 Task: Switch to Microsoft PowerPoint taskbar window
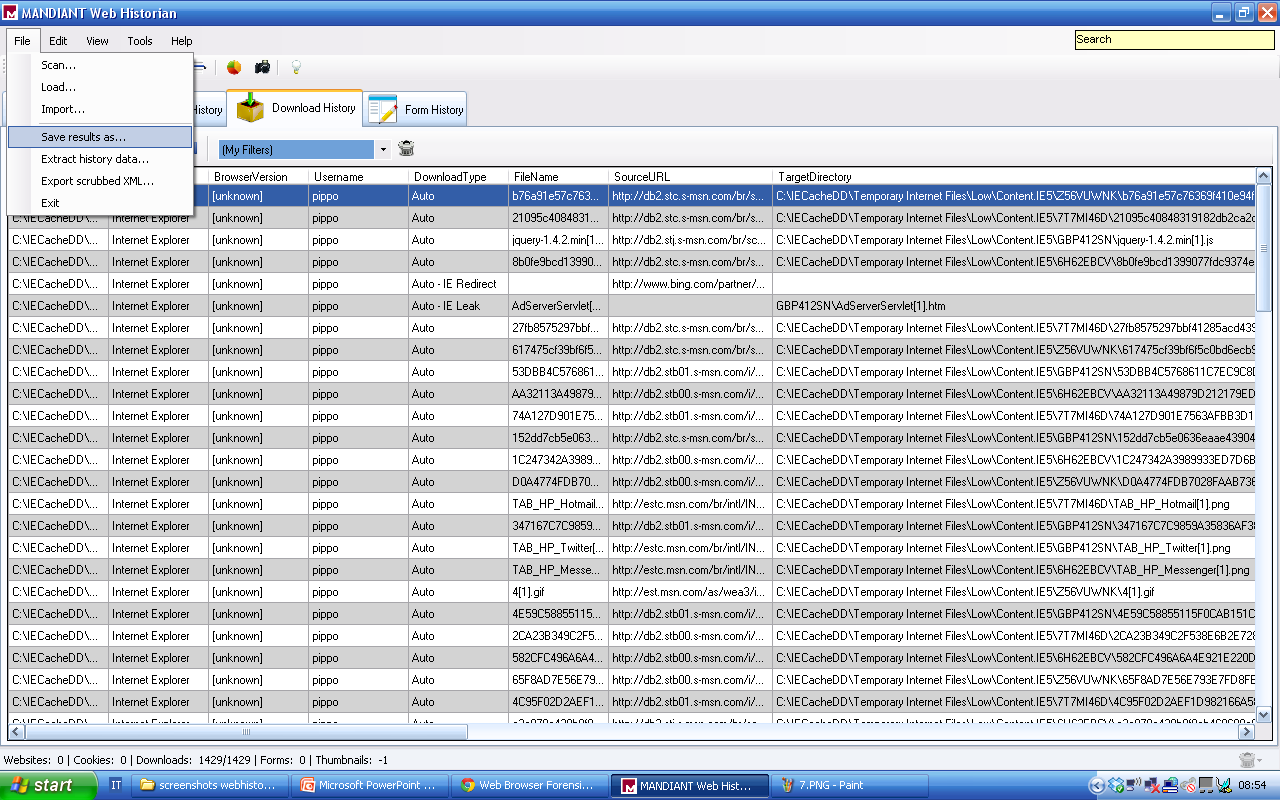tap(370, 786)
